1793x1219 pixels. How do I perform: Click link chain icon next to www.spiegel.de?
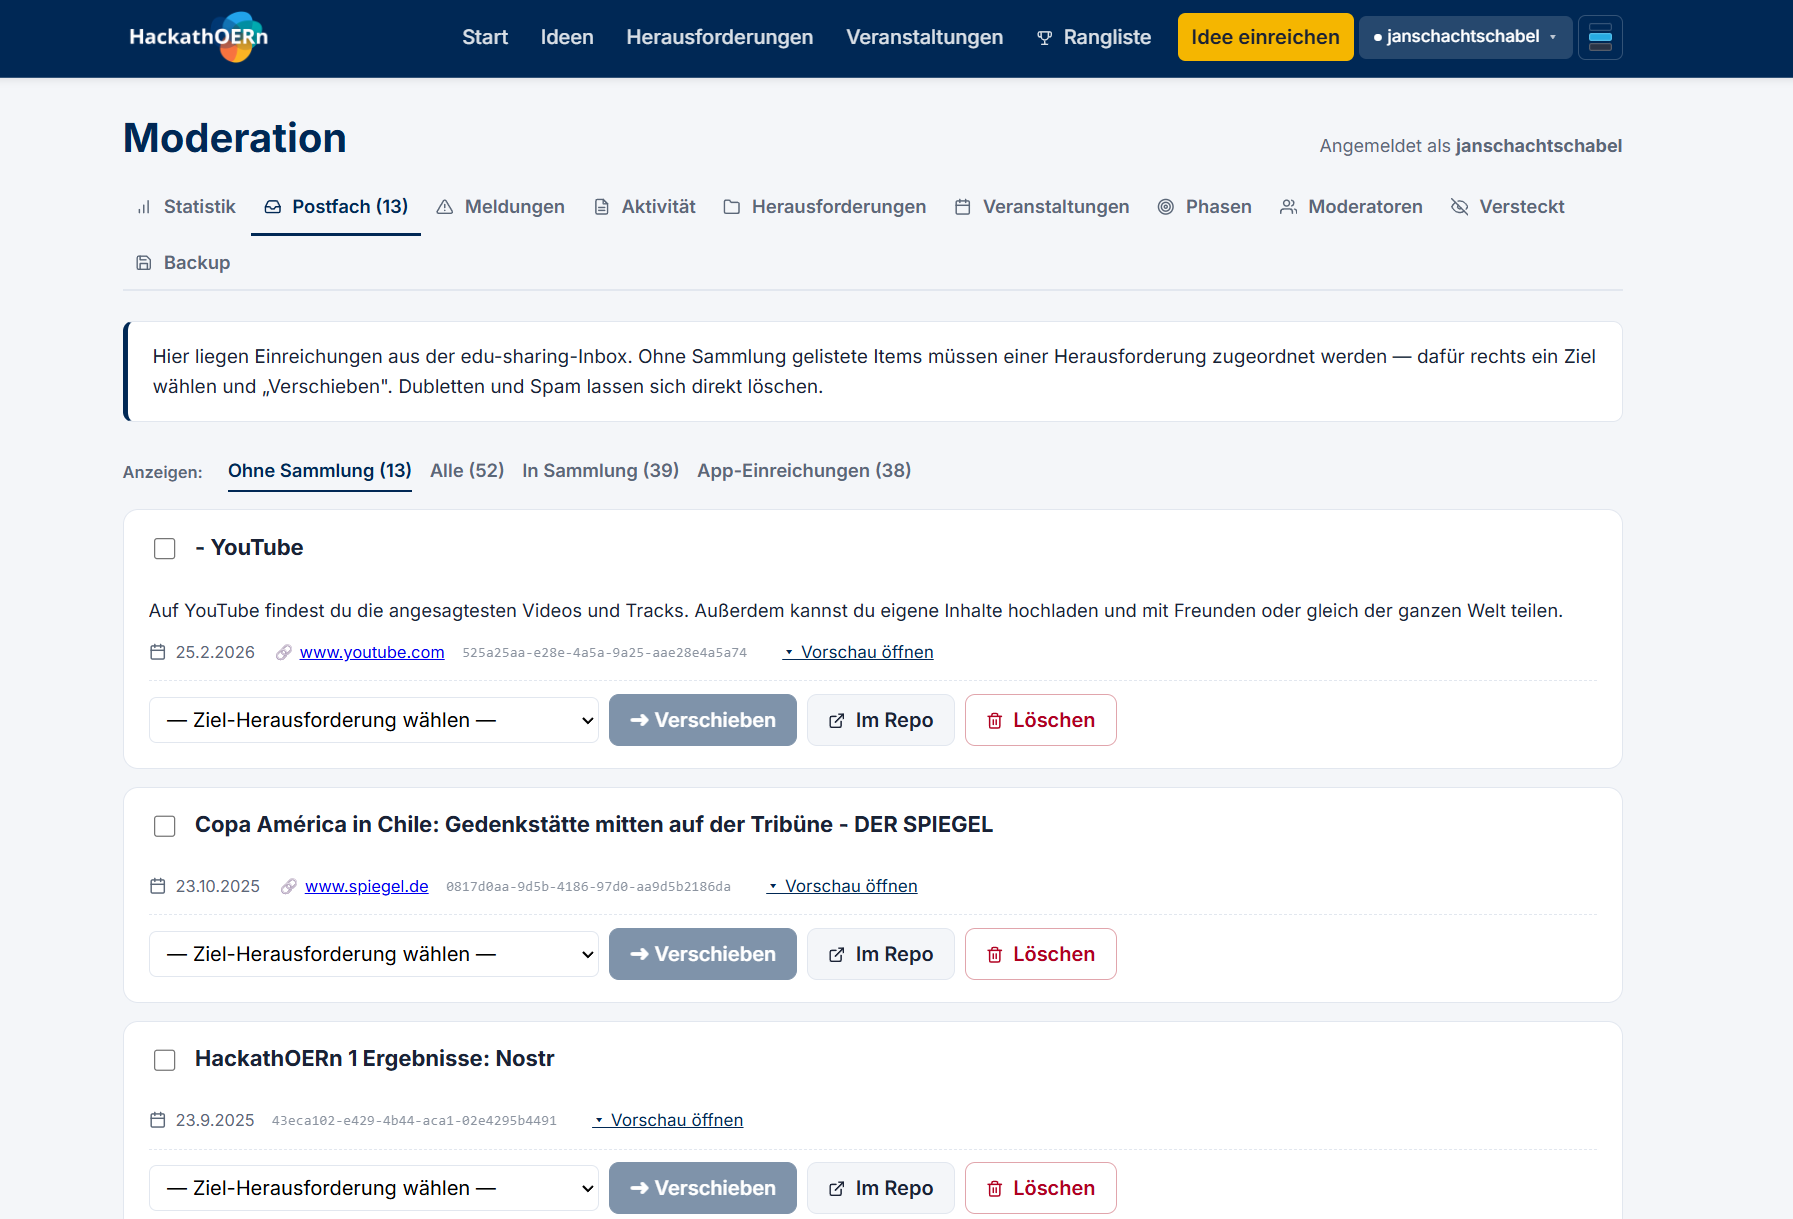point(289,886)
